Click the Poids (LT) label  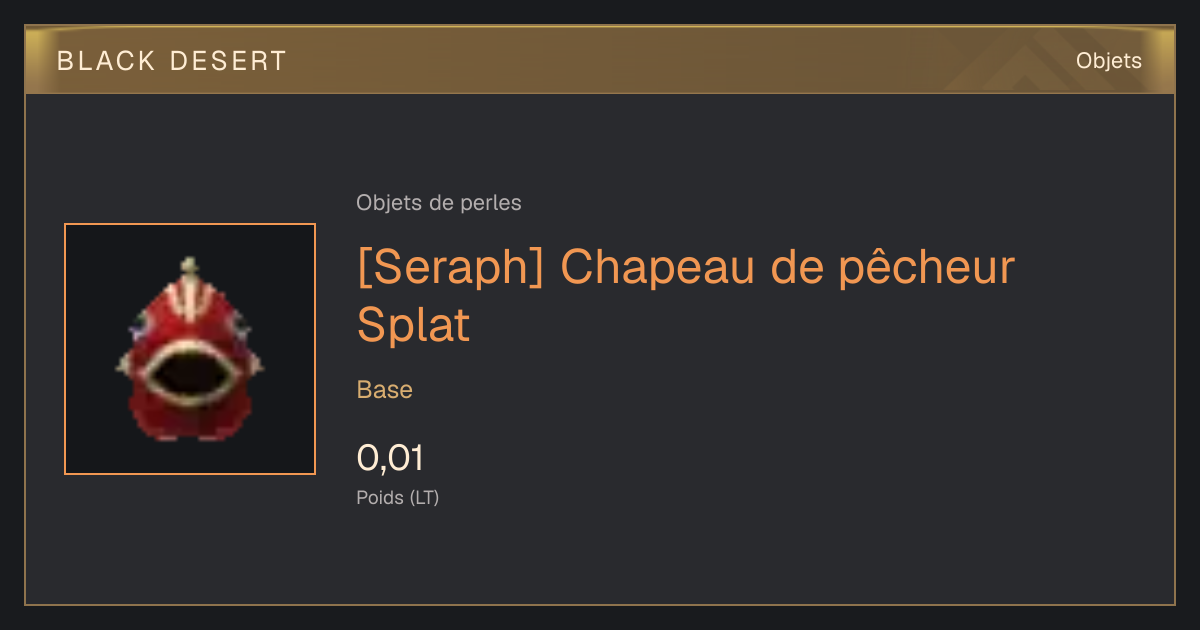[398, 497]
